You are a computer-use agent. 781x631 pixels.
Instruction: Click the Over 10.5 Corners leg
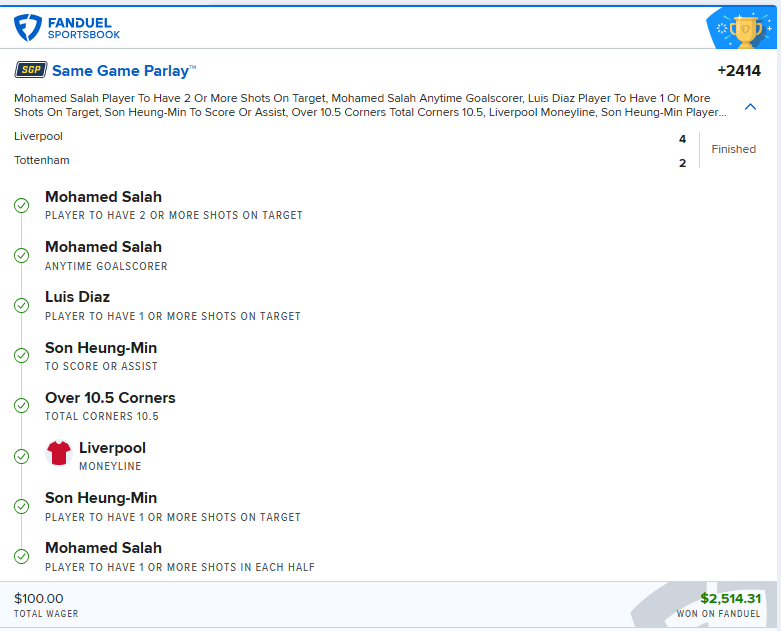(x=110, y=398)
